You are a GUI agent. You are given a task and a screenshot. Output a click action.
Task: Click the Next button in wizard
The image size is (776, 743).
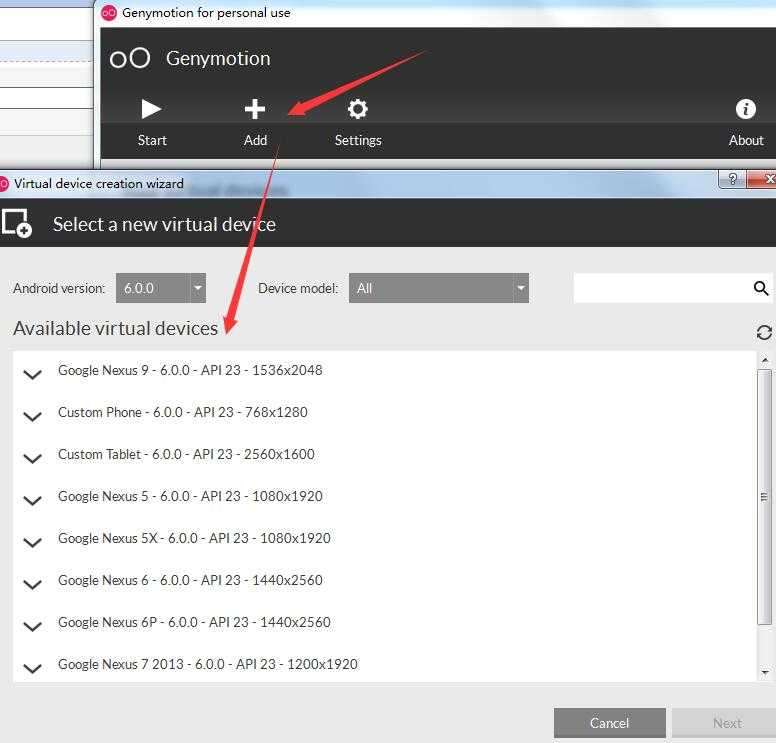[725, 723]
